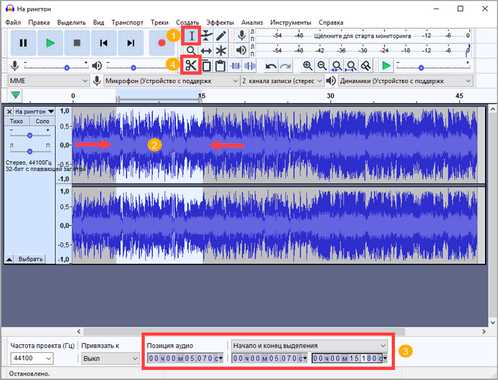The image size is (498, 380).
Task: Collapse the track with the arrow button
Action: pos(9,259)
